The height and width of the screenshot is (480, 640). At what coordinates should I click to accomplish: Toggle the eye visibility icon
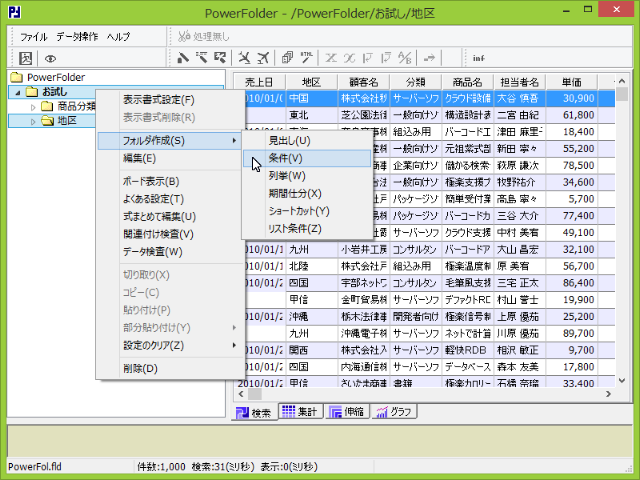click(50, 58)
